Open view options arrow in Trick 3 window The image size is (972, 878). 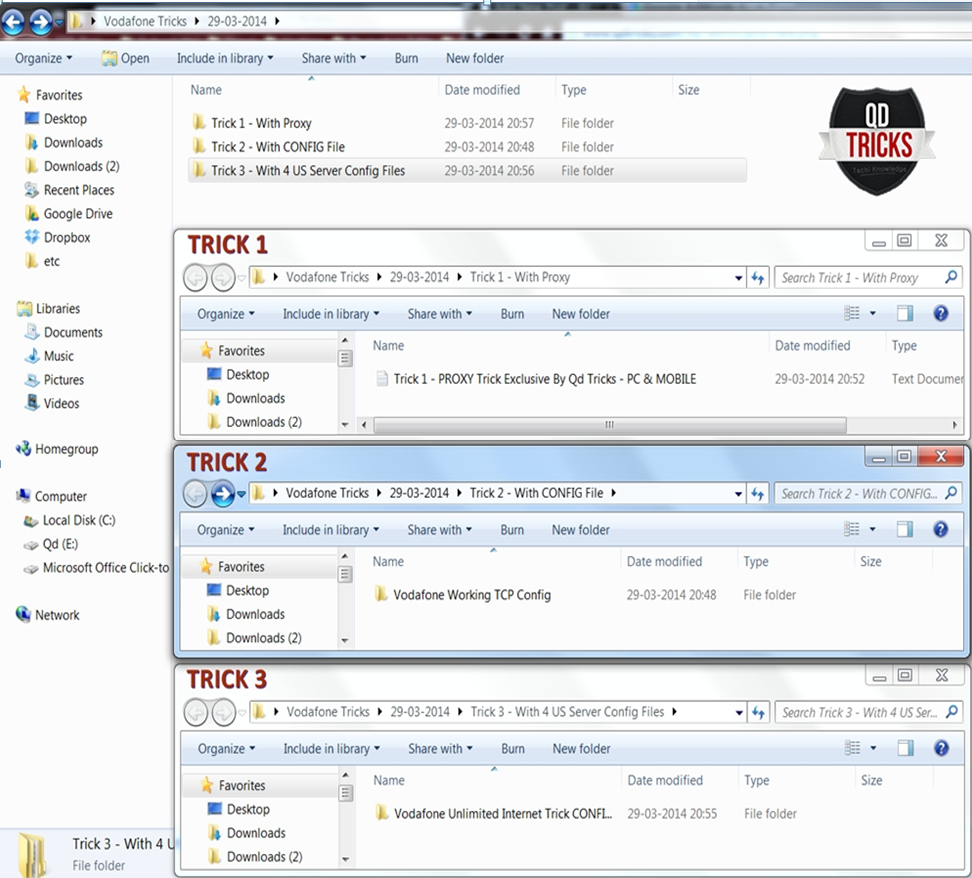coord(873,748)
